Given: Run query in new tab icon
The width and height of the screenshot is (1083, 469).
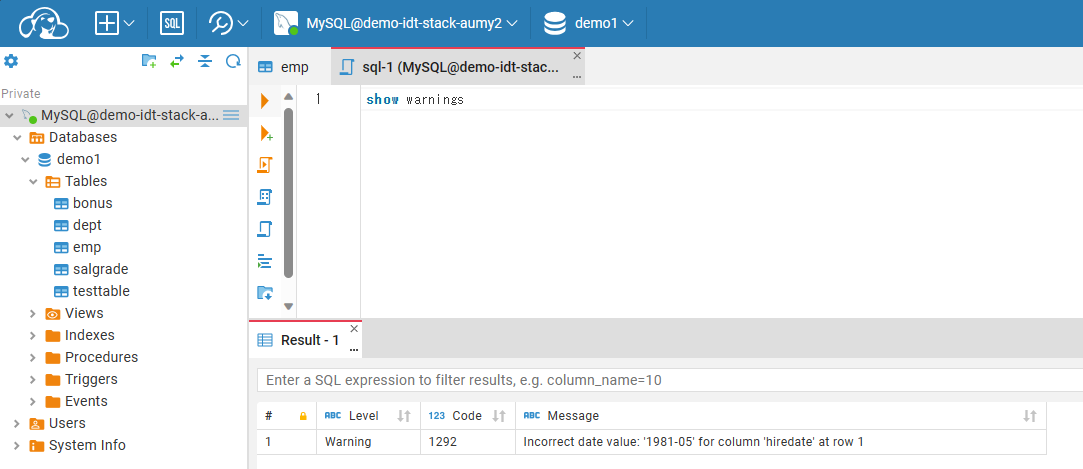Looking at the screenshot, I should pyautogui.click(x=265, y=133).
